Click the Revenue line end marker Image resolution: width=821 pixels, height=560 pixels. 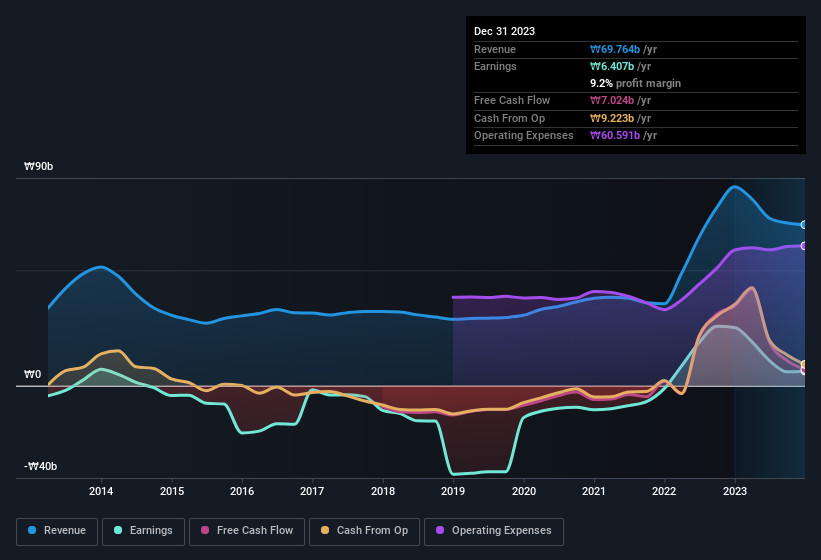click(804, 225)
